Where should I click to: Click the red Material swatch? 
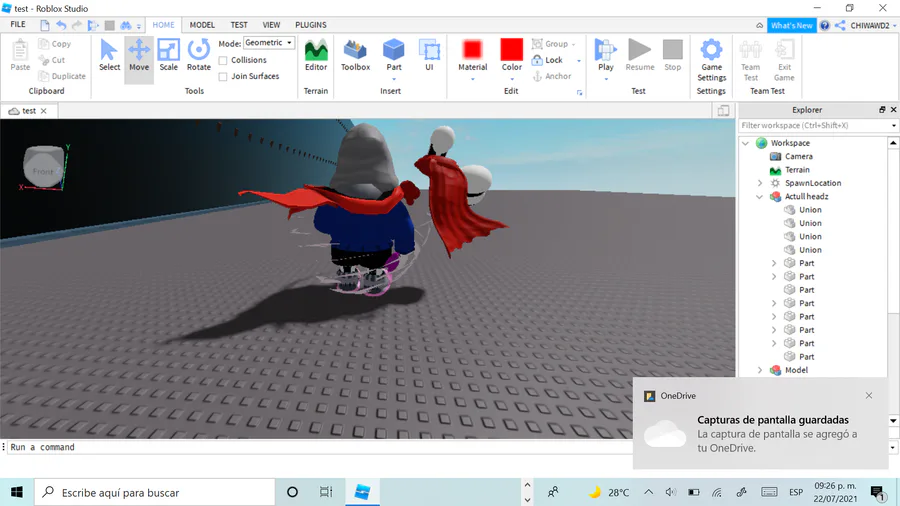pyautogui.click(x=472, y=49)
